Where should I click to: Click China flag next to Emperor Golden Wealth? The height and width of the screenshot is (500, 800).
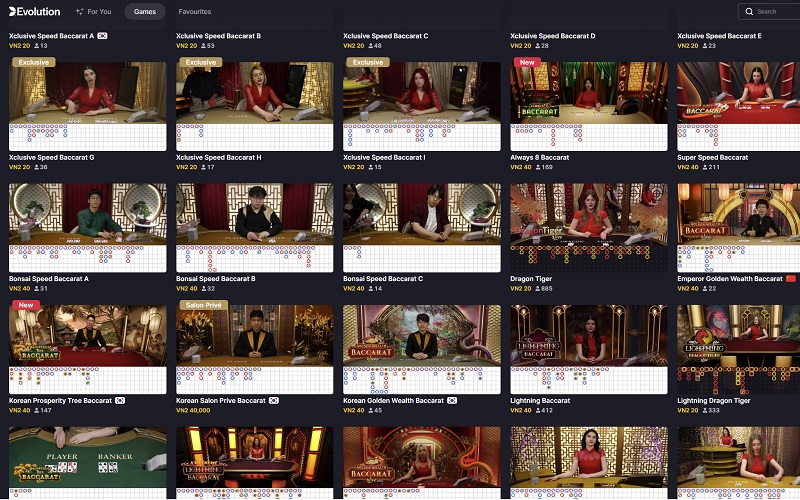point(791,279)
